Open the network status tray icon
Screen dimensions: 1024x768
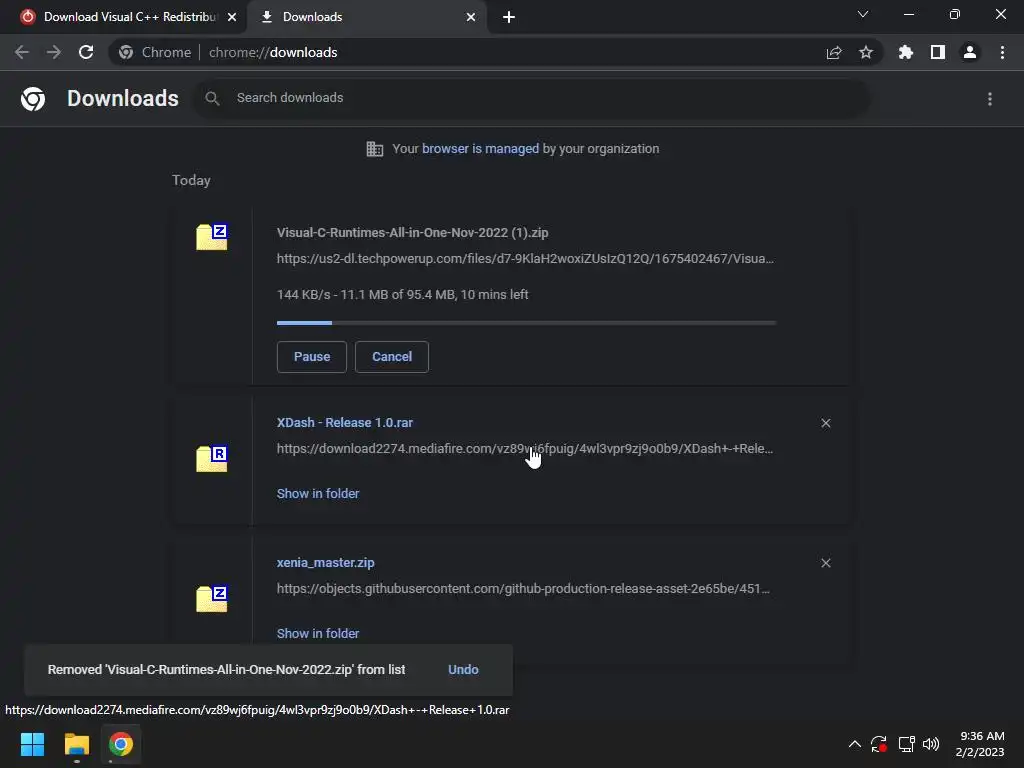[906, 744]
